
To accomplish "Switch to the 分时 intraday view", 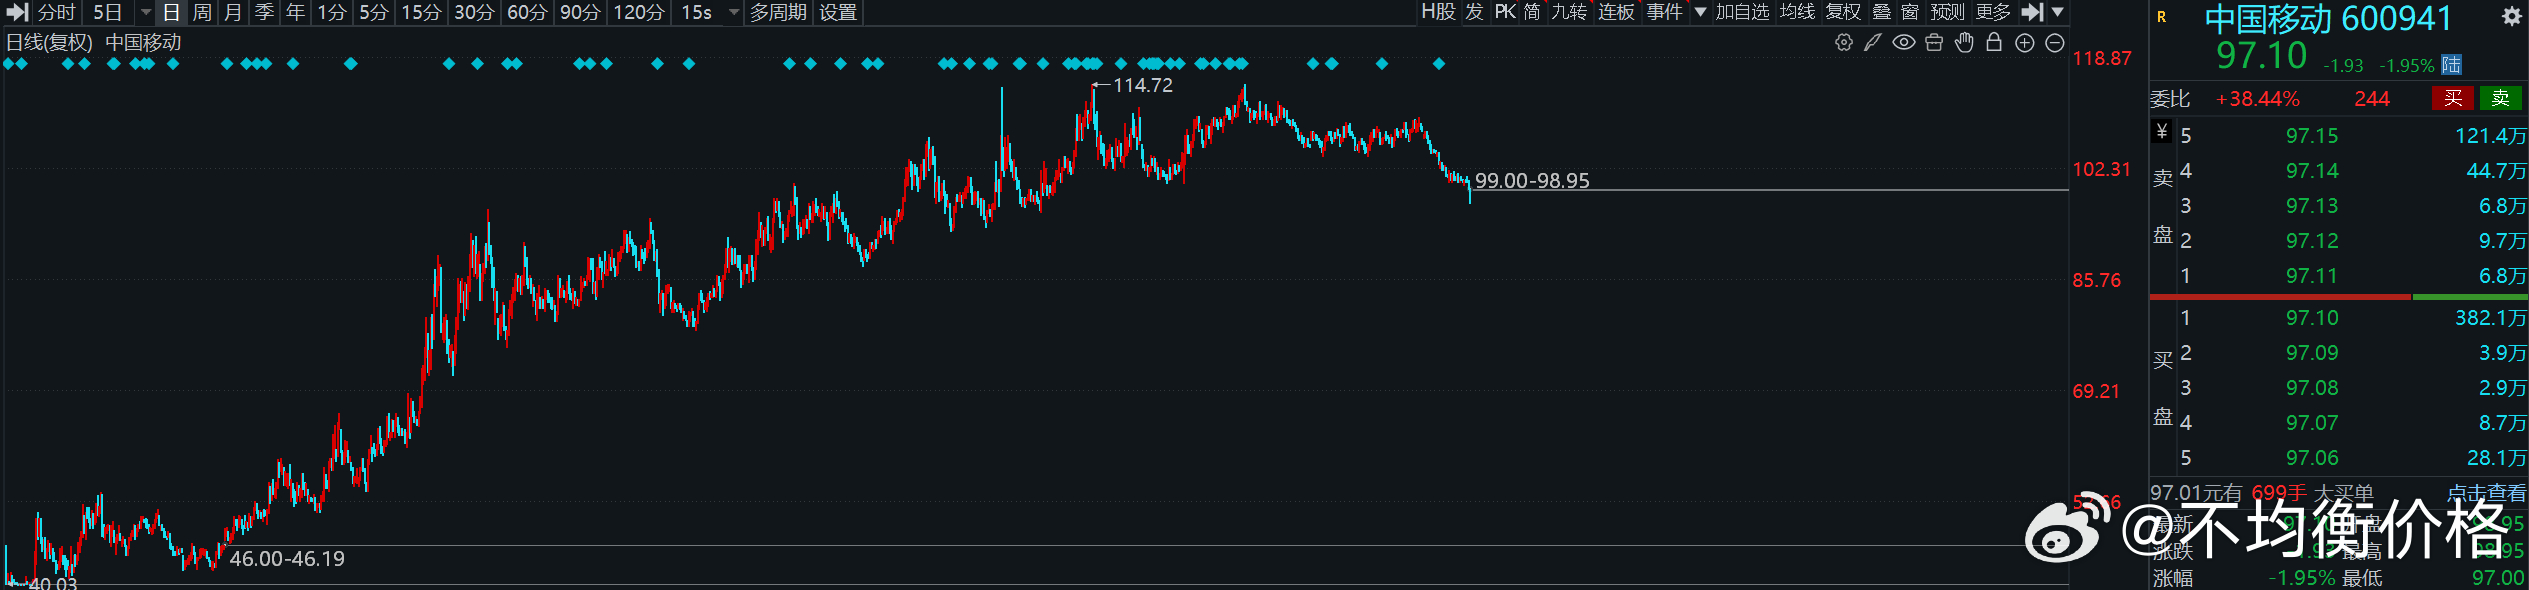I will tap(57, 12).
